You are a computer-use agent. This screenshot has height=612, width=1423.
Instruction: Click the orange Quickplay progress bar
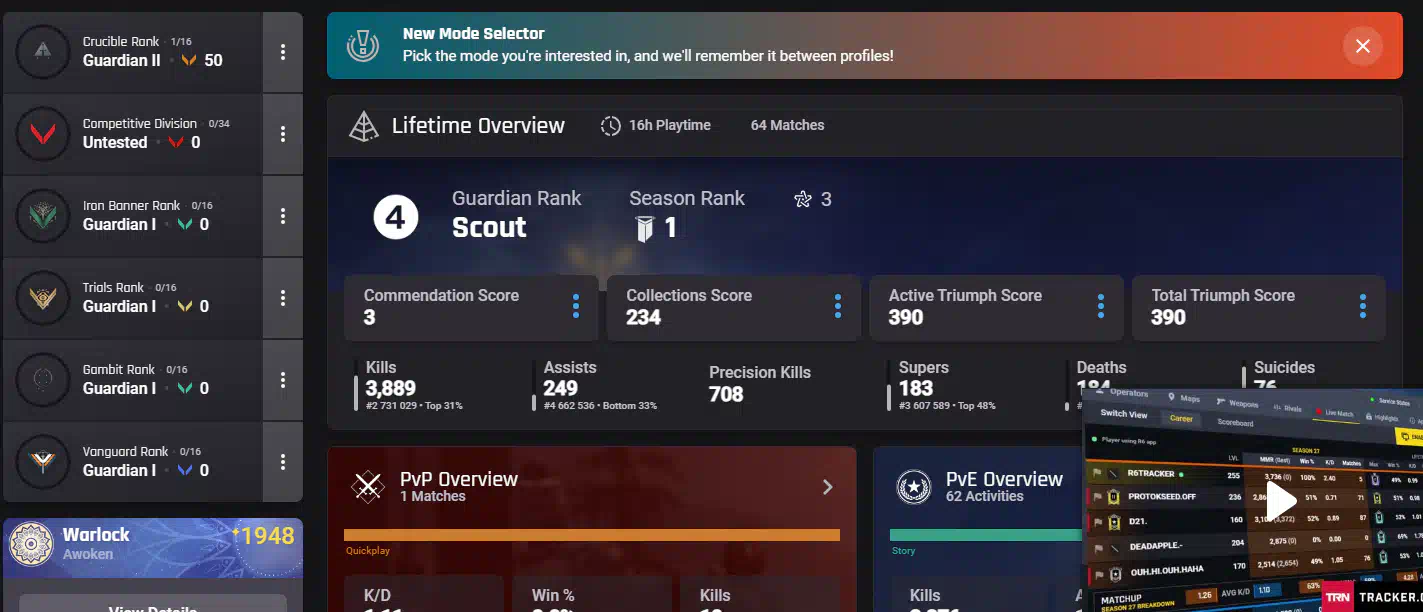[x=592, y=535]
